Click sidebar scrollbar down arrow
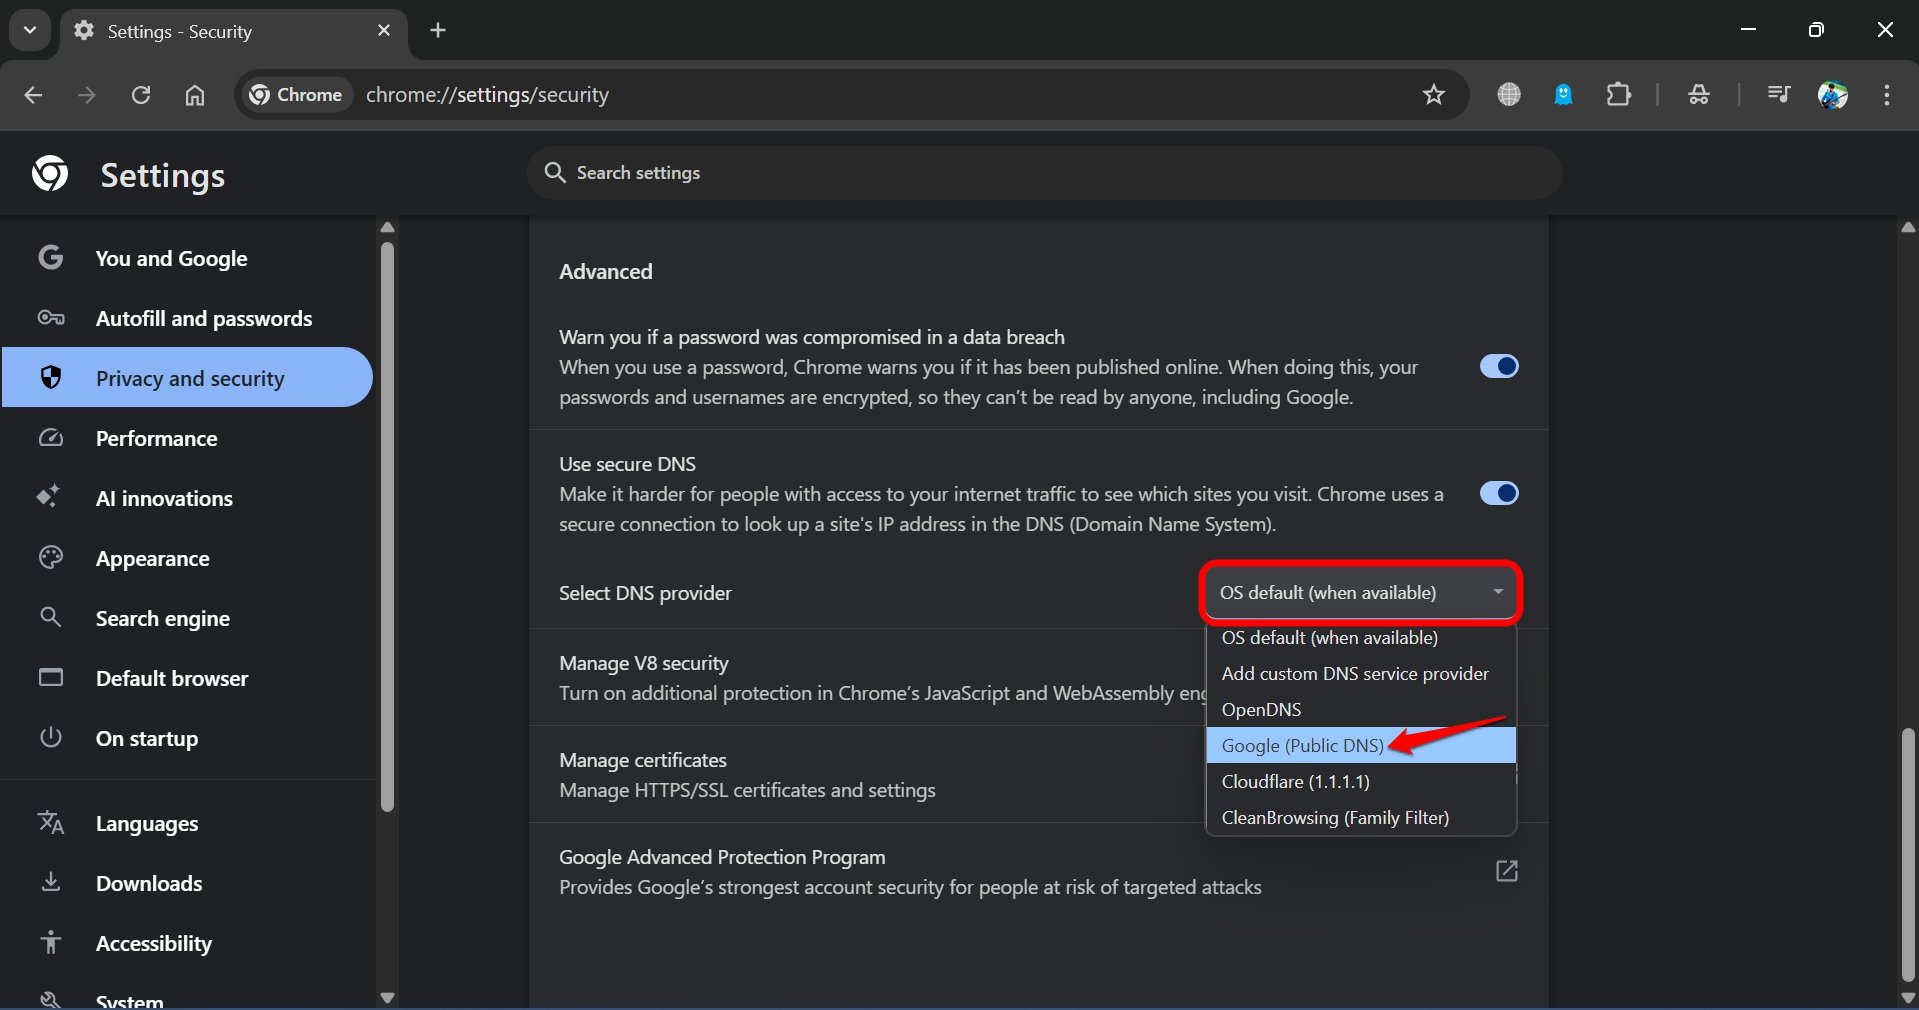 387,997
